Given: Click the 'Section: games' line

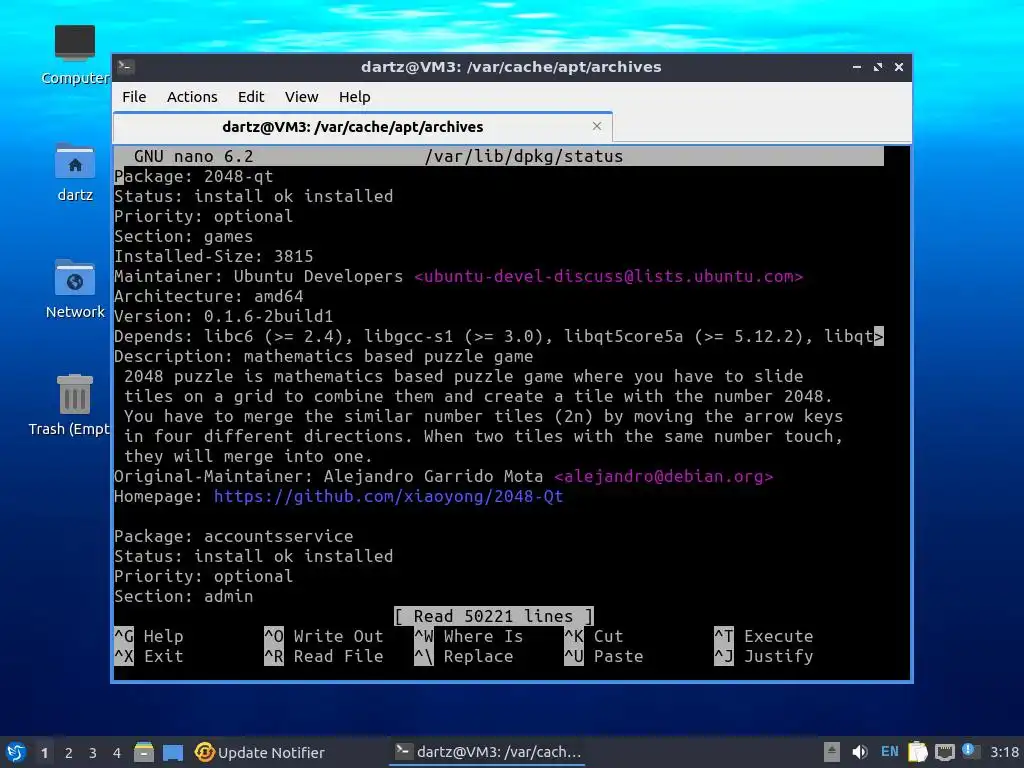Looking at the screenshot, I should pos(184,236).
